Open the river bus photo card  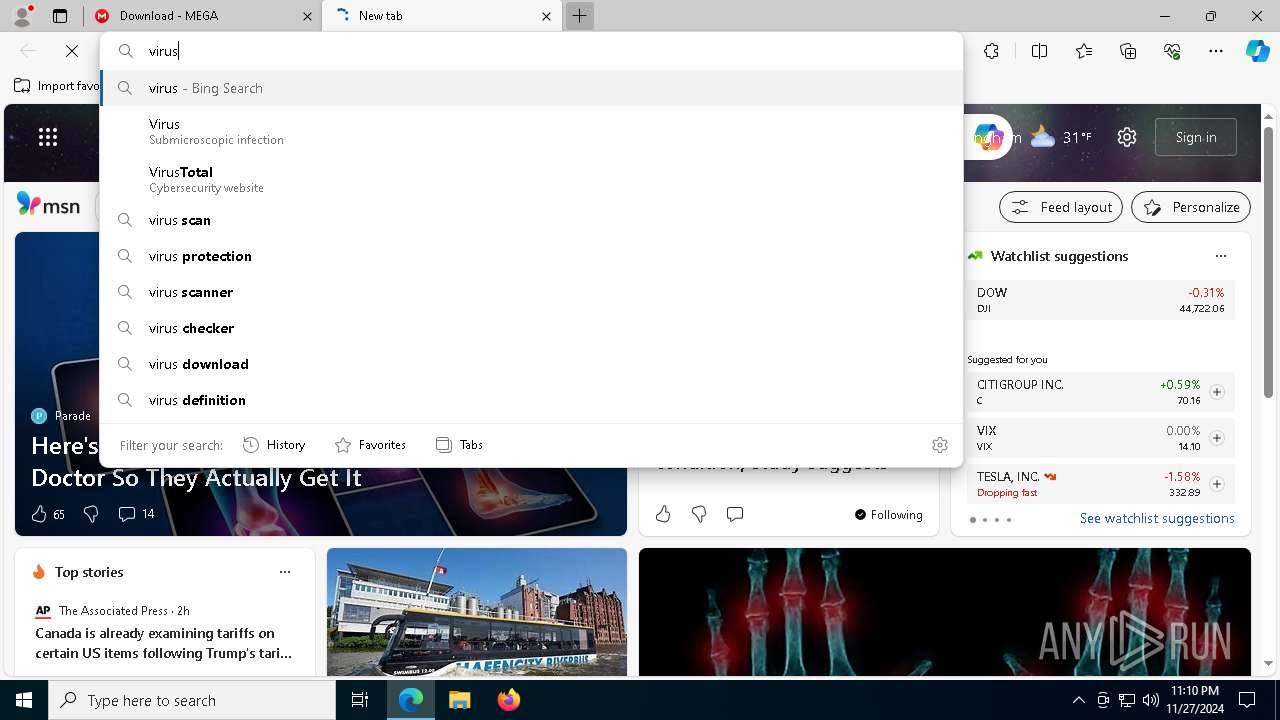coord(477,612)
